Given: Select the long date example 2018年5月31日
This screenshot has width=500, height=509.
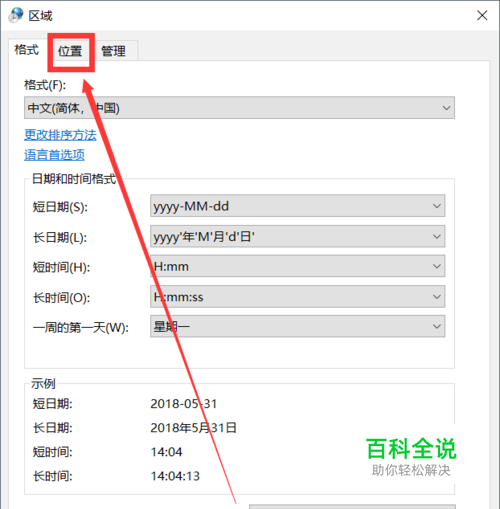Looking at the screenshot, I should click(x=193, y=428).
